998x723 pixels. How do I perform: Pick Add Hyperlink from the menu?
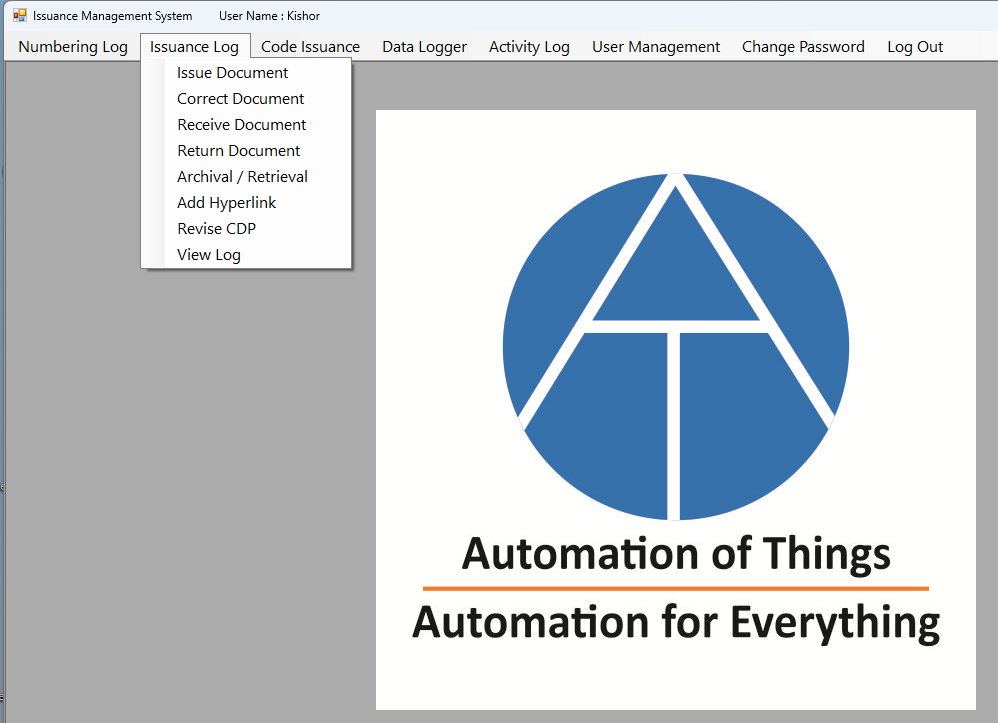[x=246, y=202]
